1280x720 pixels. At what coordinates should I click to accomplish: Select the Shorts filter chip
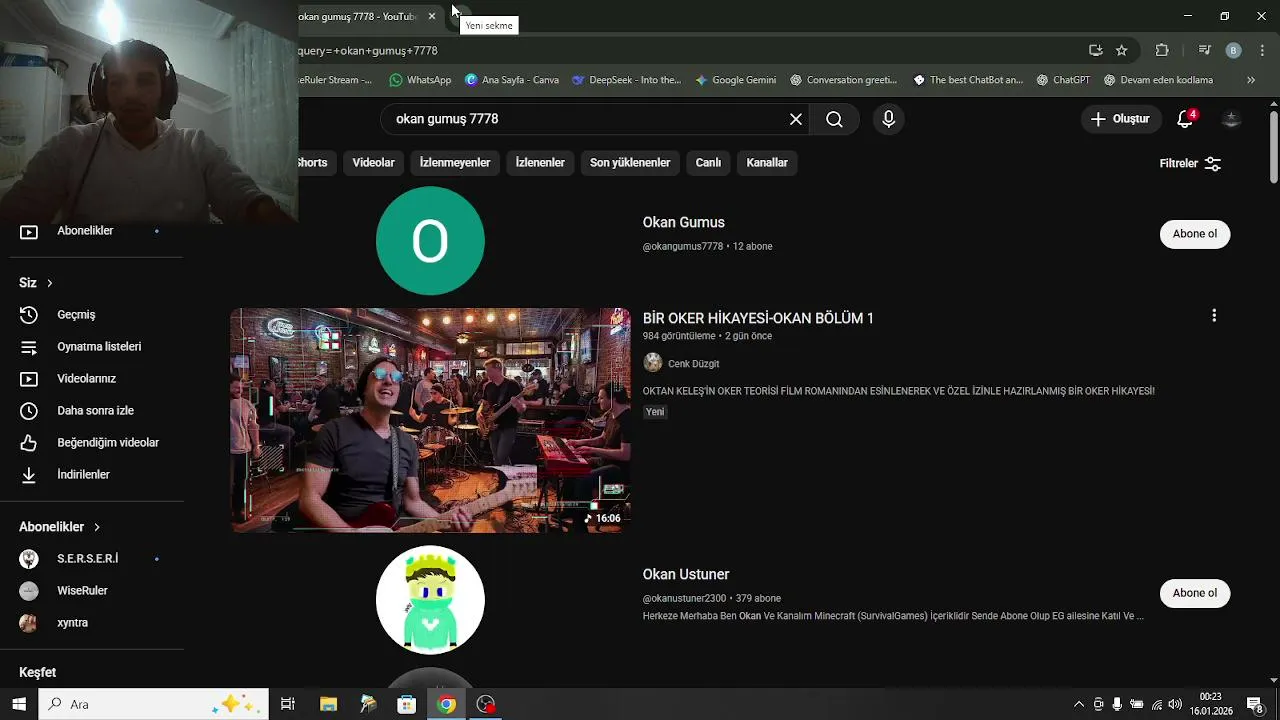click(x=315, y=162)
